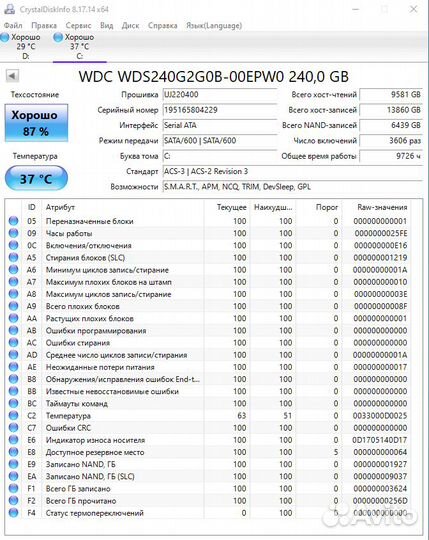The width and height of the screenshot is (429, 540).
Task: Open the Справка menu
Action: tap(163, 25)
